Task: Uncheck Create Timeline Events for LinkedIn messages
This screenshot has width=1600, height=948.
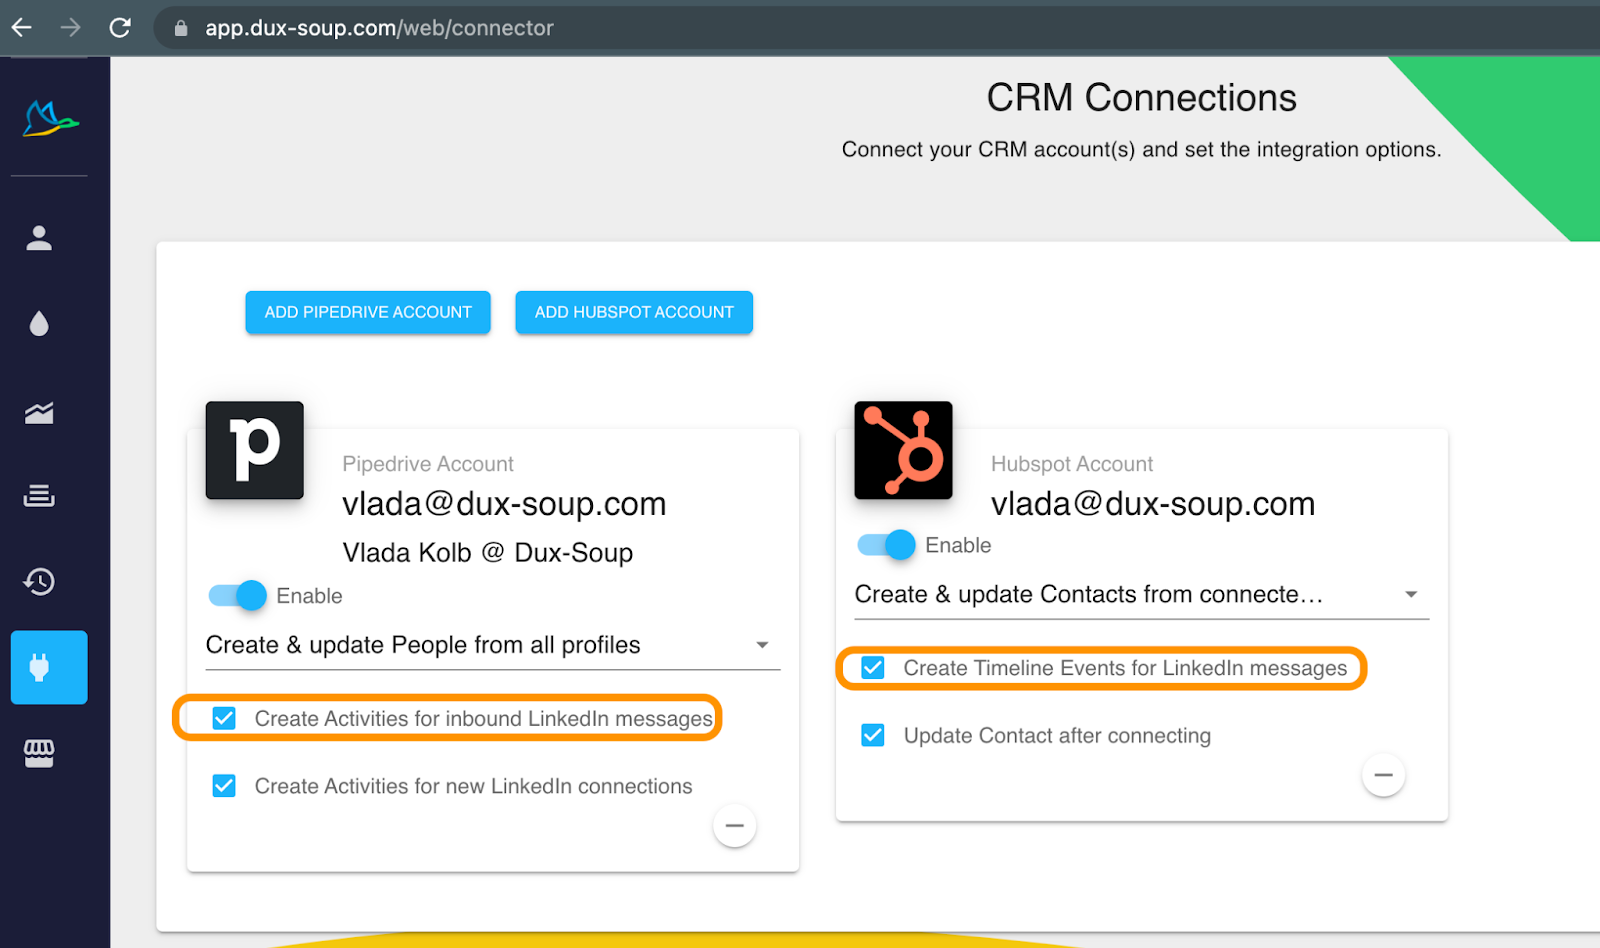Action: [x=873, y=668]
